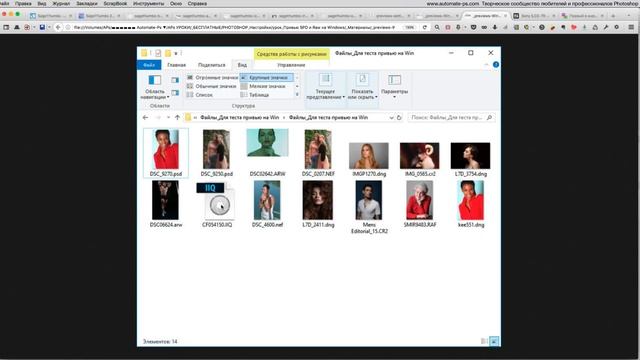The height and width of the screenshot is (360, 640).
Task: Switch to the Поделиться ribbon tab
Action: (211, 65)
